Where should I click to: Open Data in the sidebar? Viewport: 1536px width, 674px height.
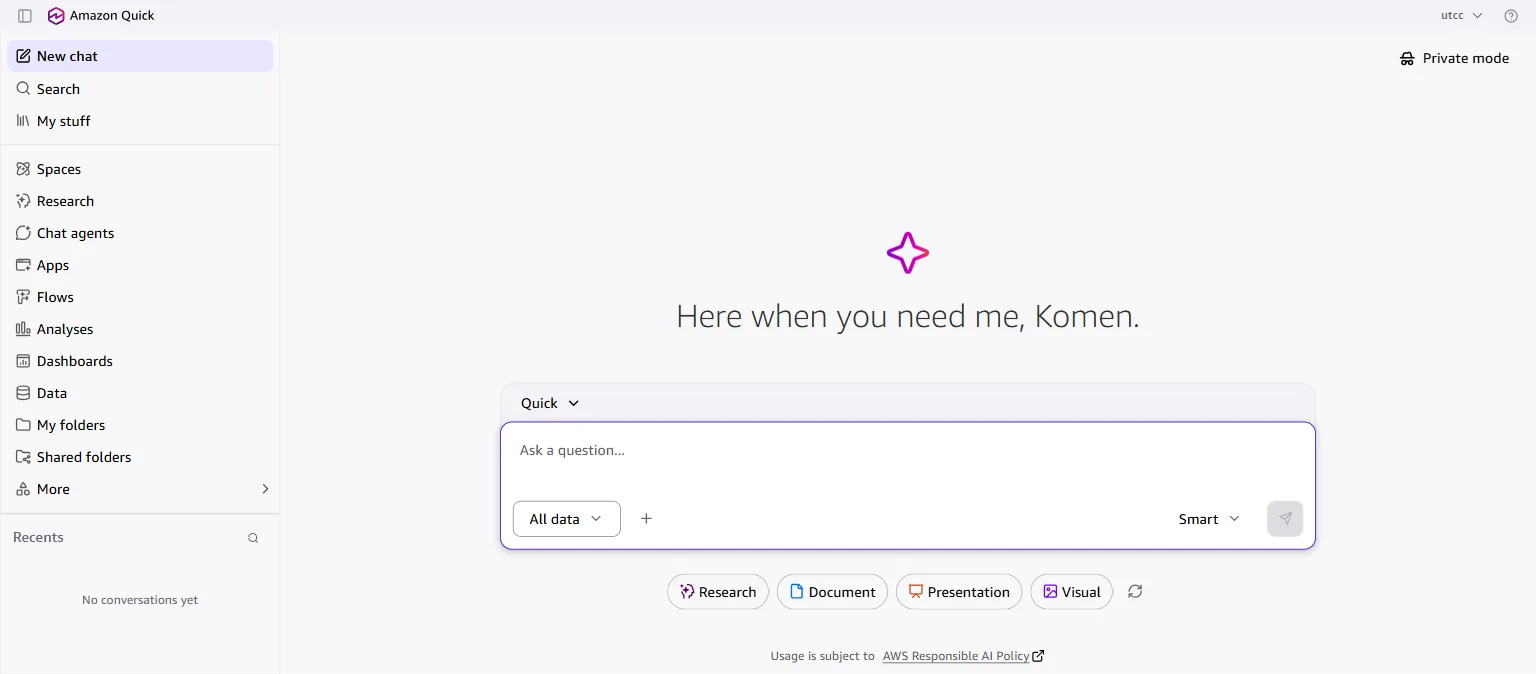[140, 393]
